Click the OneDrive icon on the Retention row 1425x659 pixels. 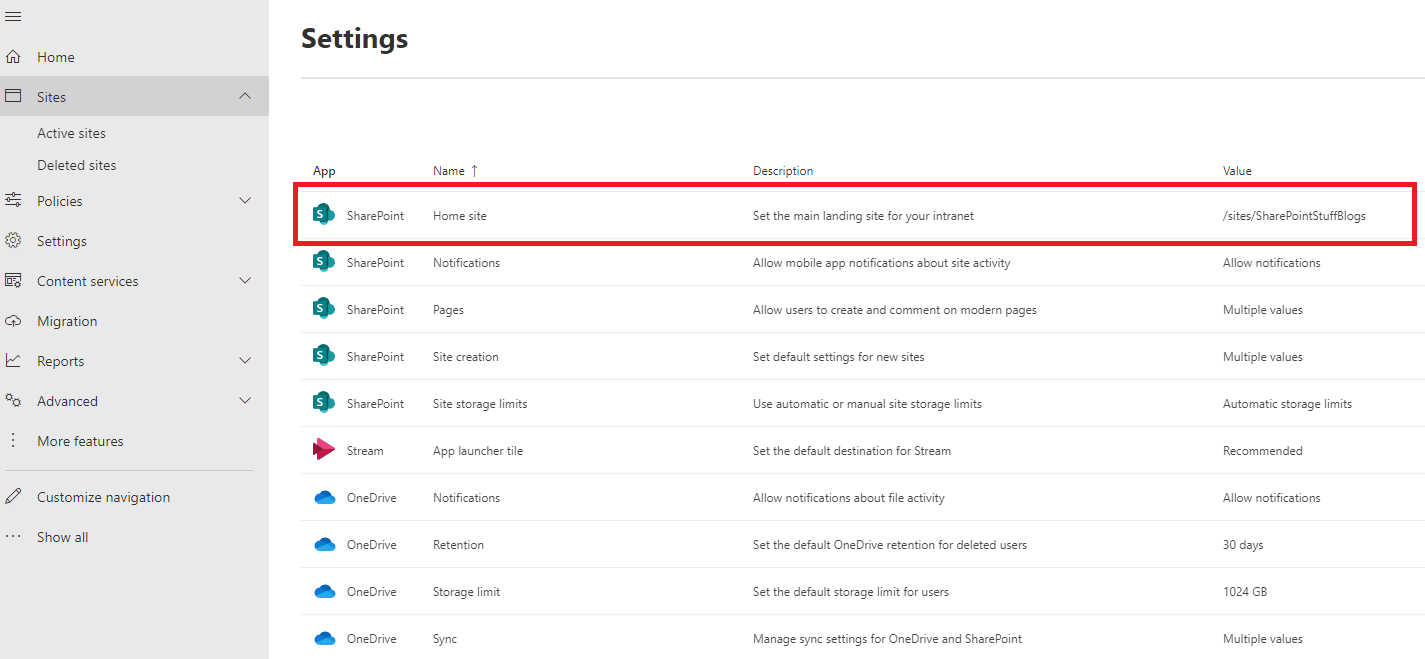(322, 544)
